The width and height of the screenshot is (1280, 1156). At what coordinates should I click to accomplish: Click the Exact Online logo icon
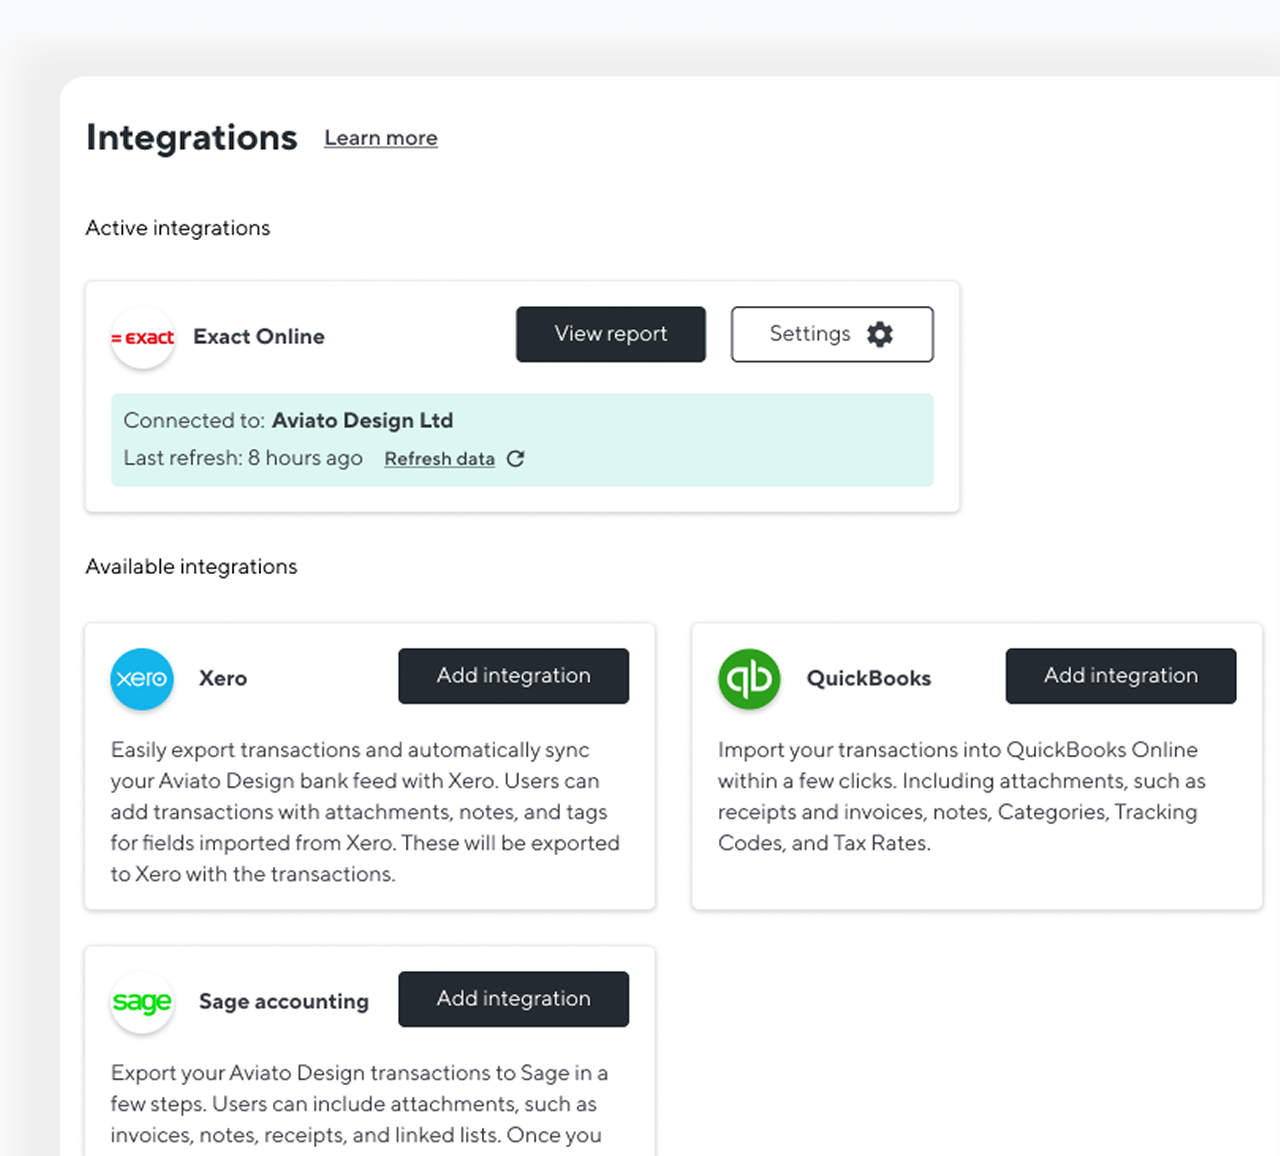pyautogui.click(x=143, y=338)
